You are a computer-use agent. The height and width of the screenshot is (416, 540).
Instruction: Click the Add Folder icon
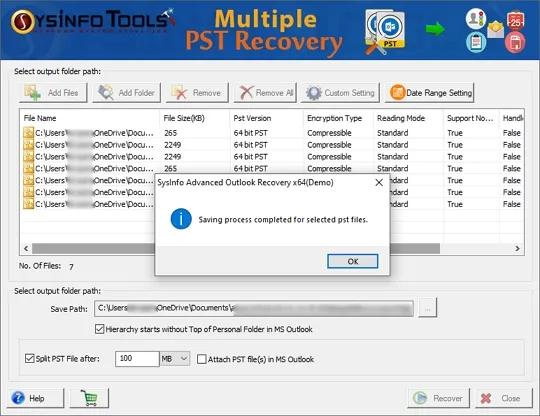[106, 93]
